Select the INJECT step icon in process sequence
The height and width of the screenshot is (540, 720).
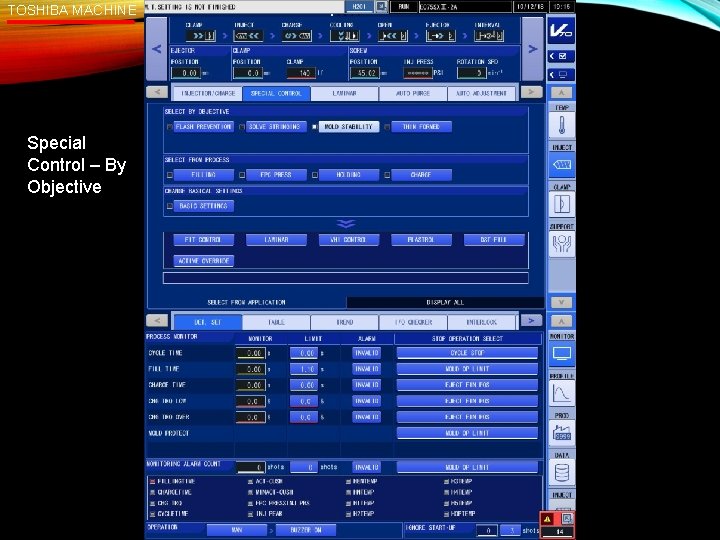tap(248, 35)
